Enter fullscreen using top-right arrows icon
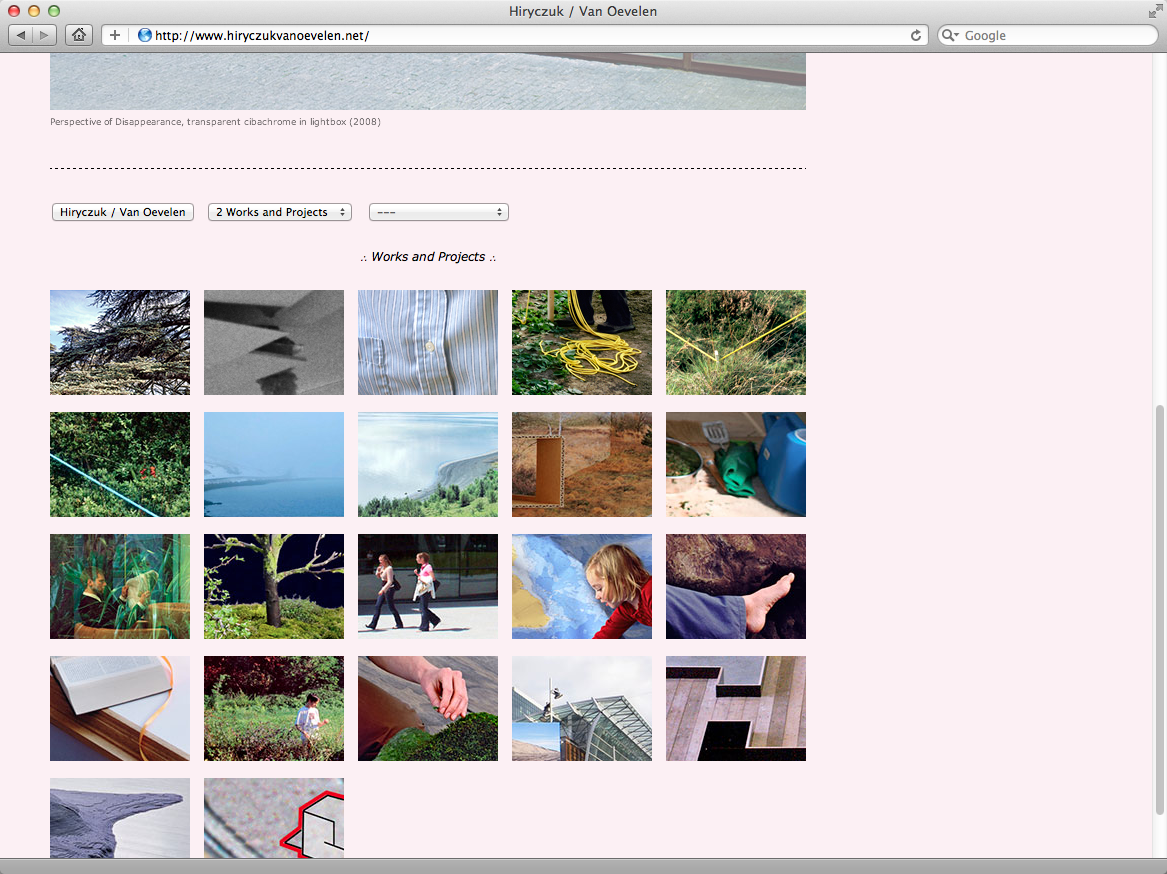The width and height of the screenshot is (1167, 874). (x=1155, y=11)
